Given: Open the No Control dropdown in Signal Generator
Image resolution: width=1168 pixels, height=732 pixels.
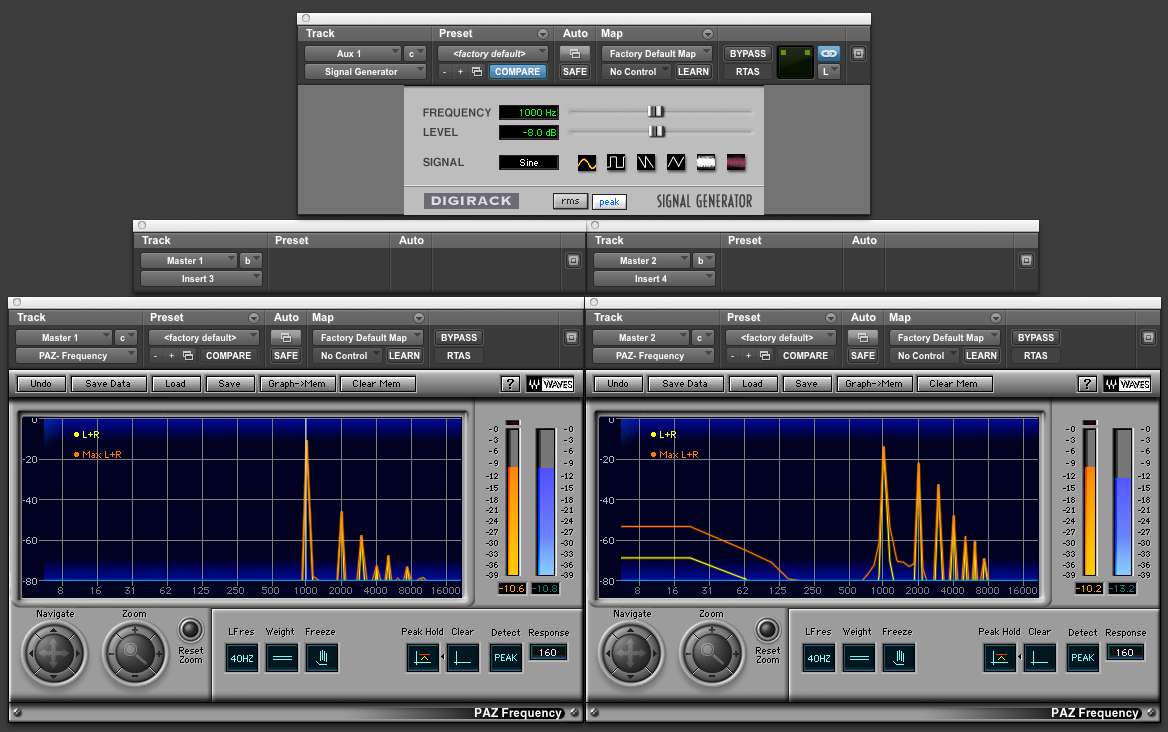Looking at the screenshot, I should tap(635, 71).
